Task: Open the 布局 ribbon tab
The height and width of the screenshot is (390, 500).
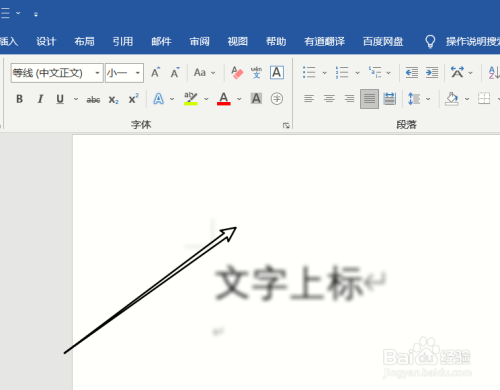Action: (x=84, y=42)
